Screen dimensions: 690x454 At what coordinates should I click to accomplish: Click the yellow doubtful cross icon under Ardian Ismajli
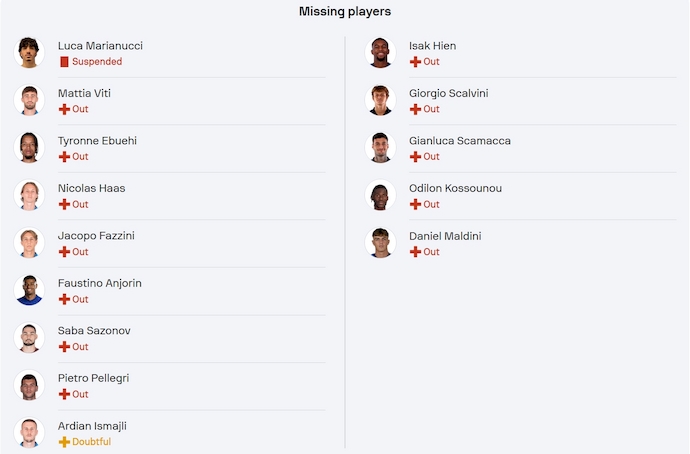64,442
